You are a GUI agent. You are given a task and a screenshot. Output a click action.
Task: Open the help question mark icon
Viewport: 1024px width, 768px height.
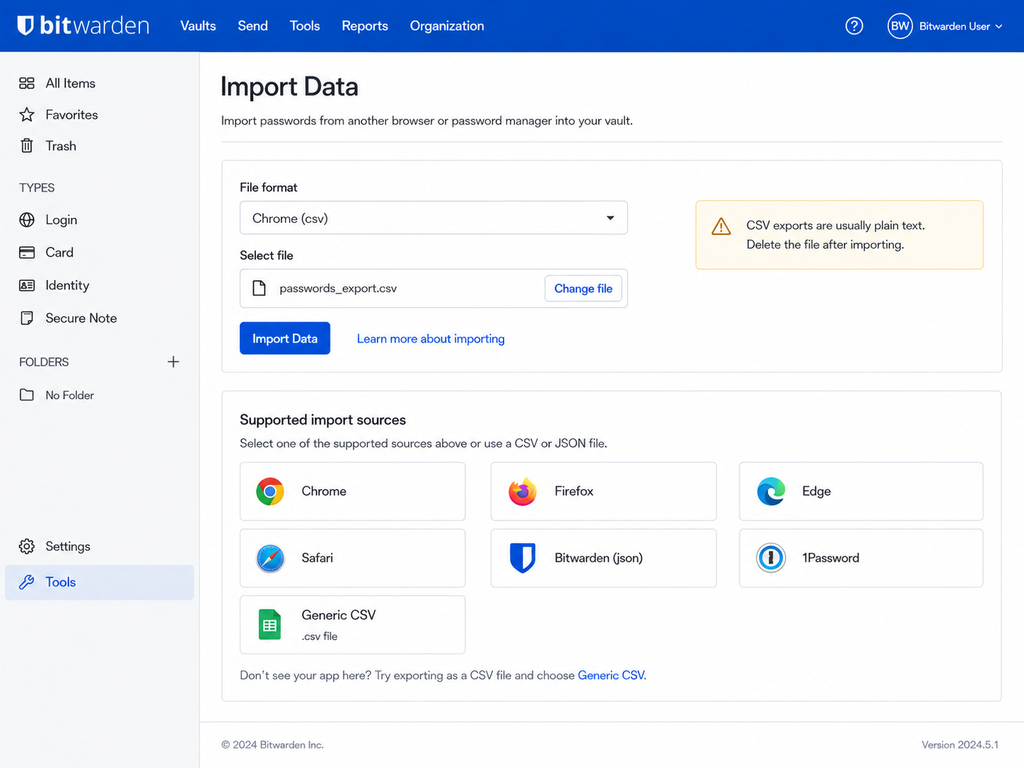pyautogui.click(x=854, y=26)
